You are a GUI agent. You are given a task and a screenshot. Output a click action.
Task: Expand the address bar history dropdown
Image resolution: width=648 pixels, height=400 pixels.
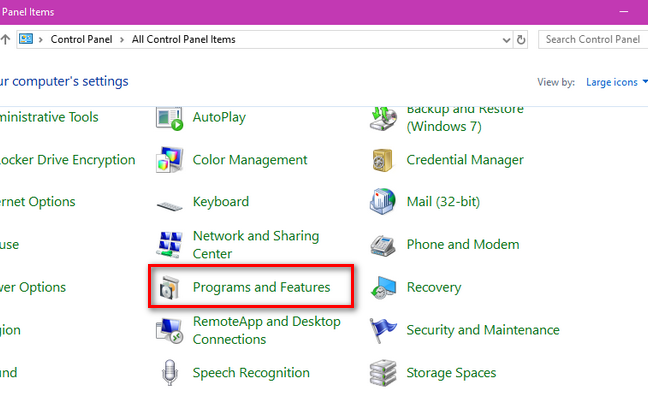(x=506, y=40)
